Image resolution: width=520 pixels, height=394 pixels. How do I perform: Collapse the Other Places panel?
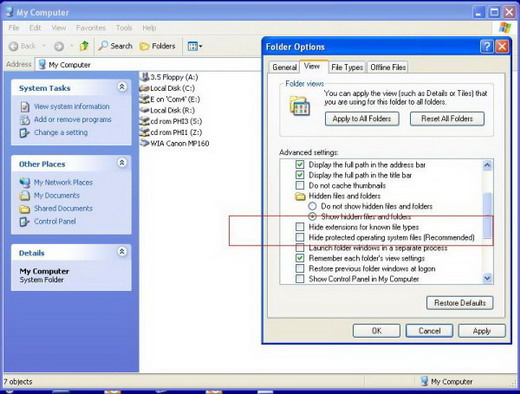122,163
